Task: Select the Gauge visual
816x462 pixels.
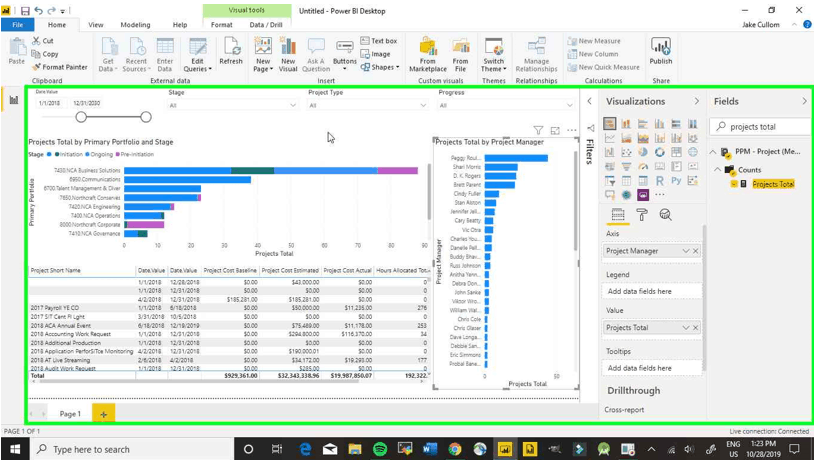Action: click(643, 166)
